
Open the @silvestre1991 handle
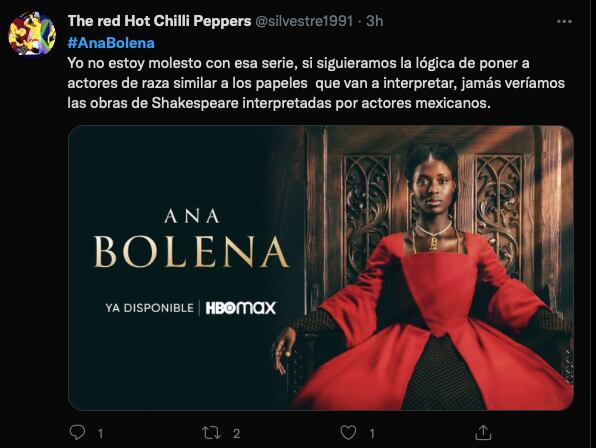tap(304, 21)
